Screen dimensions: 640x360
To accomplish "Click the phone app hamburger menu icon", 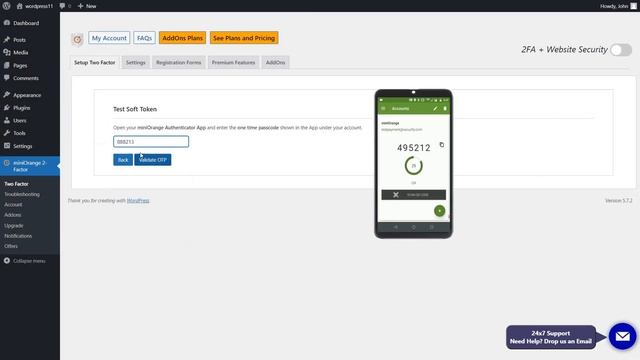I will (x=383, y=109).
